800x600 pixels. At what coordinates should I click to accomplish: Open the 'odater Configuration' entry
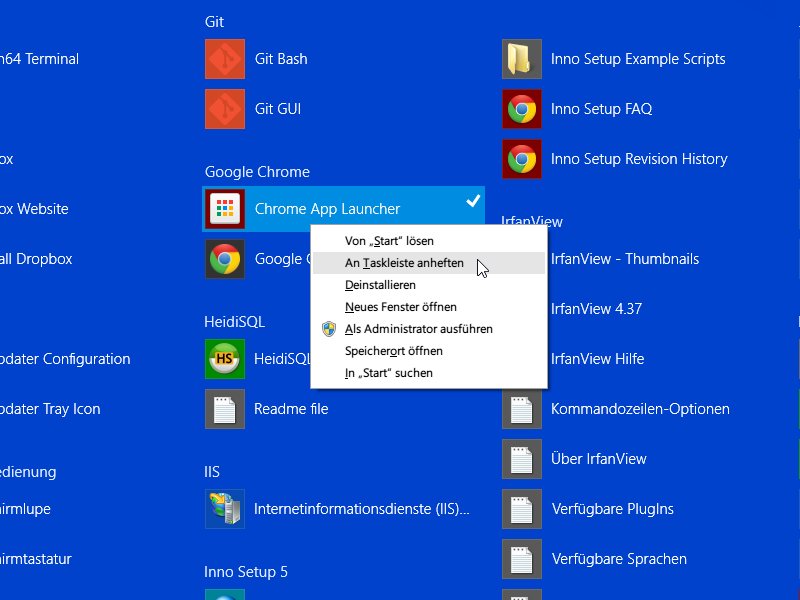pyautogui.click(x=65, y=359)
